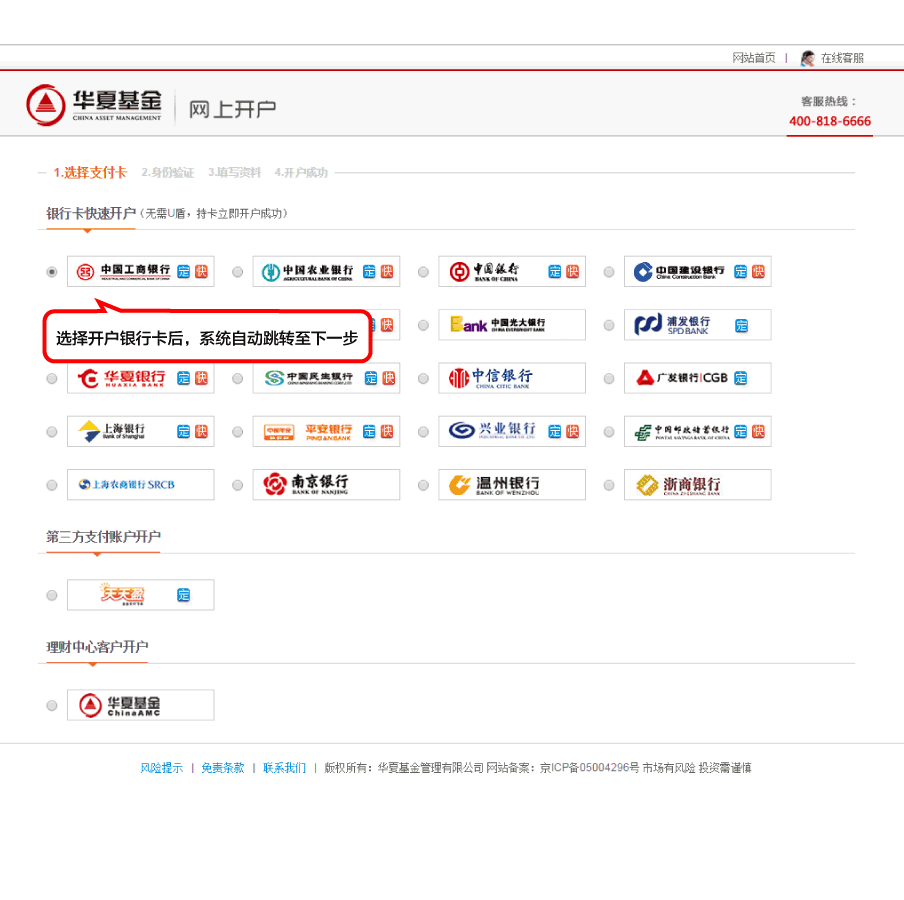This screenshot has width=904, height=900.
Task: Click the 网上开户 page title
Action: pyautogui.click(x=232, y=109)
